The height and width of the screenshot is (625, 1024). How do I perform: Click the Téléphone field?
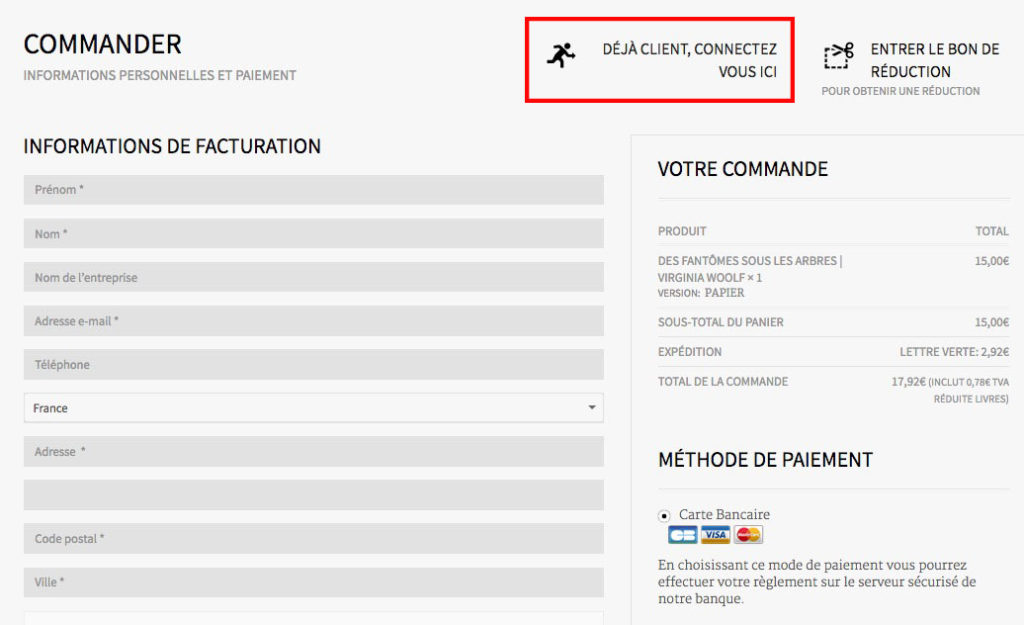click(x=313, y=364)
